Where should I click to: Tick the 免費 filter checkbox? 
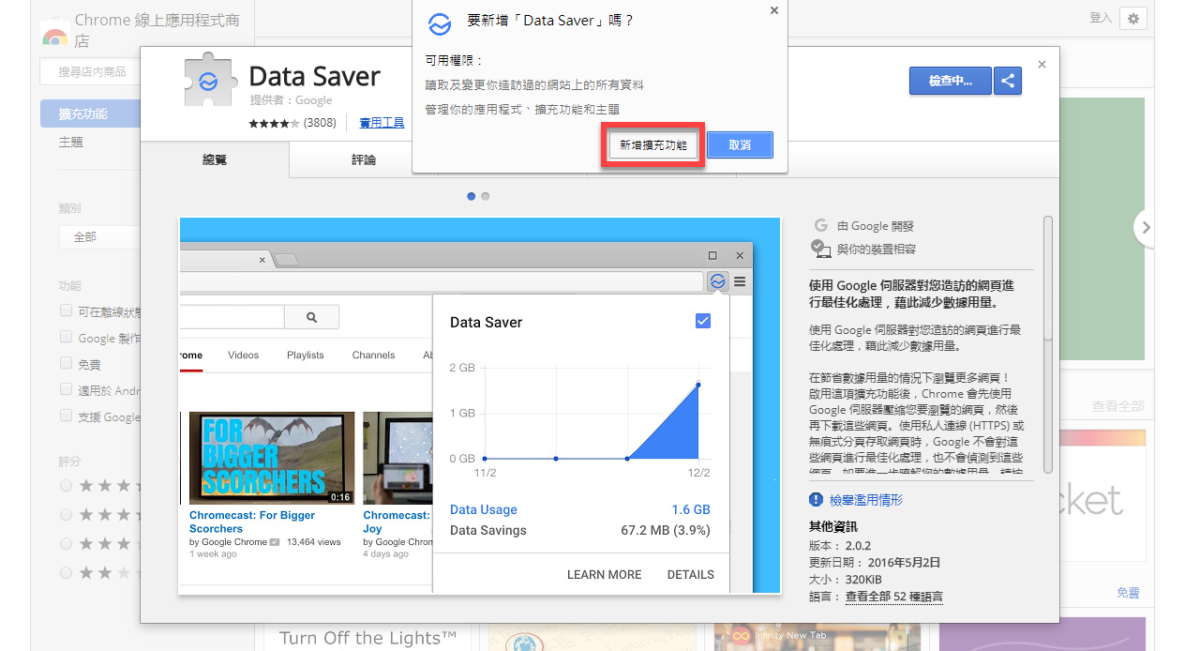(x=66, y=363)
